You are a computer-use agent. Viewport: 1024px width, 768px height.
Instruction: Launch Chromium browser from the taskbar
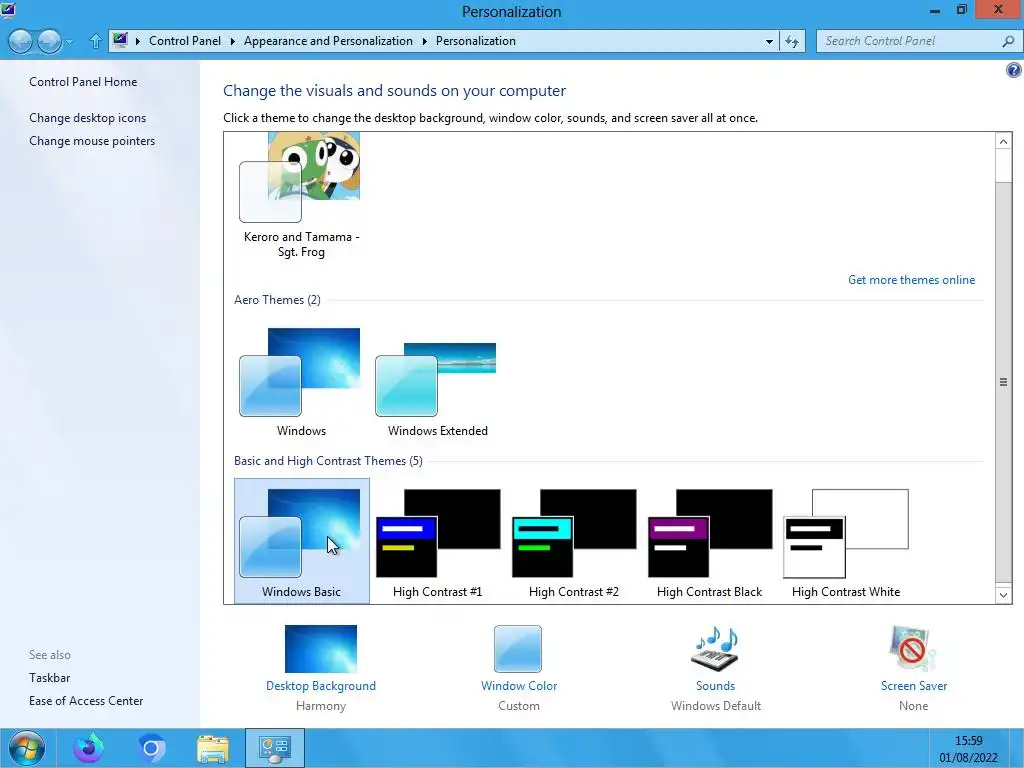coord(151,748)
